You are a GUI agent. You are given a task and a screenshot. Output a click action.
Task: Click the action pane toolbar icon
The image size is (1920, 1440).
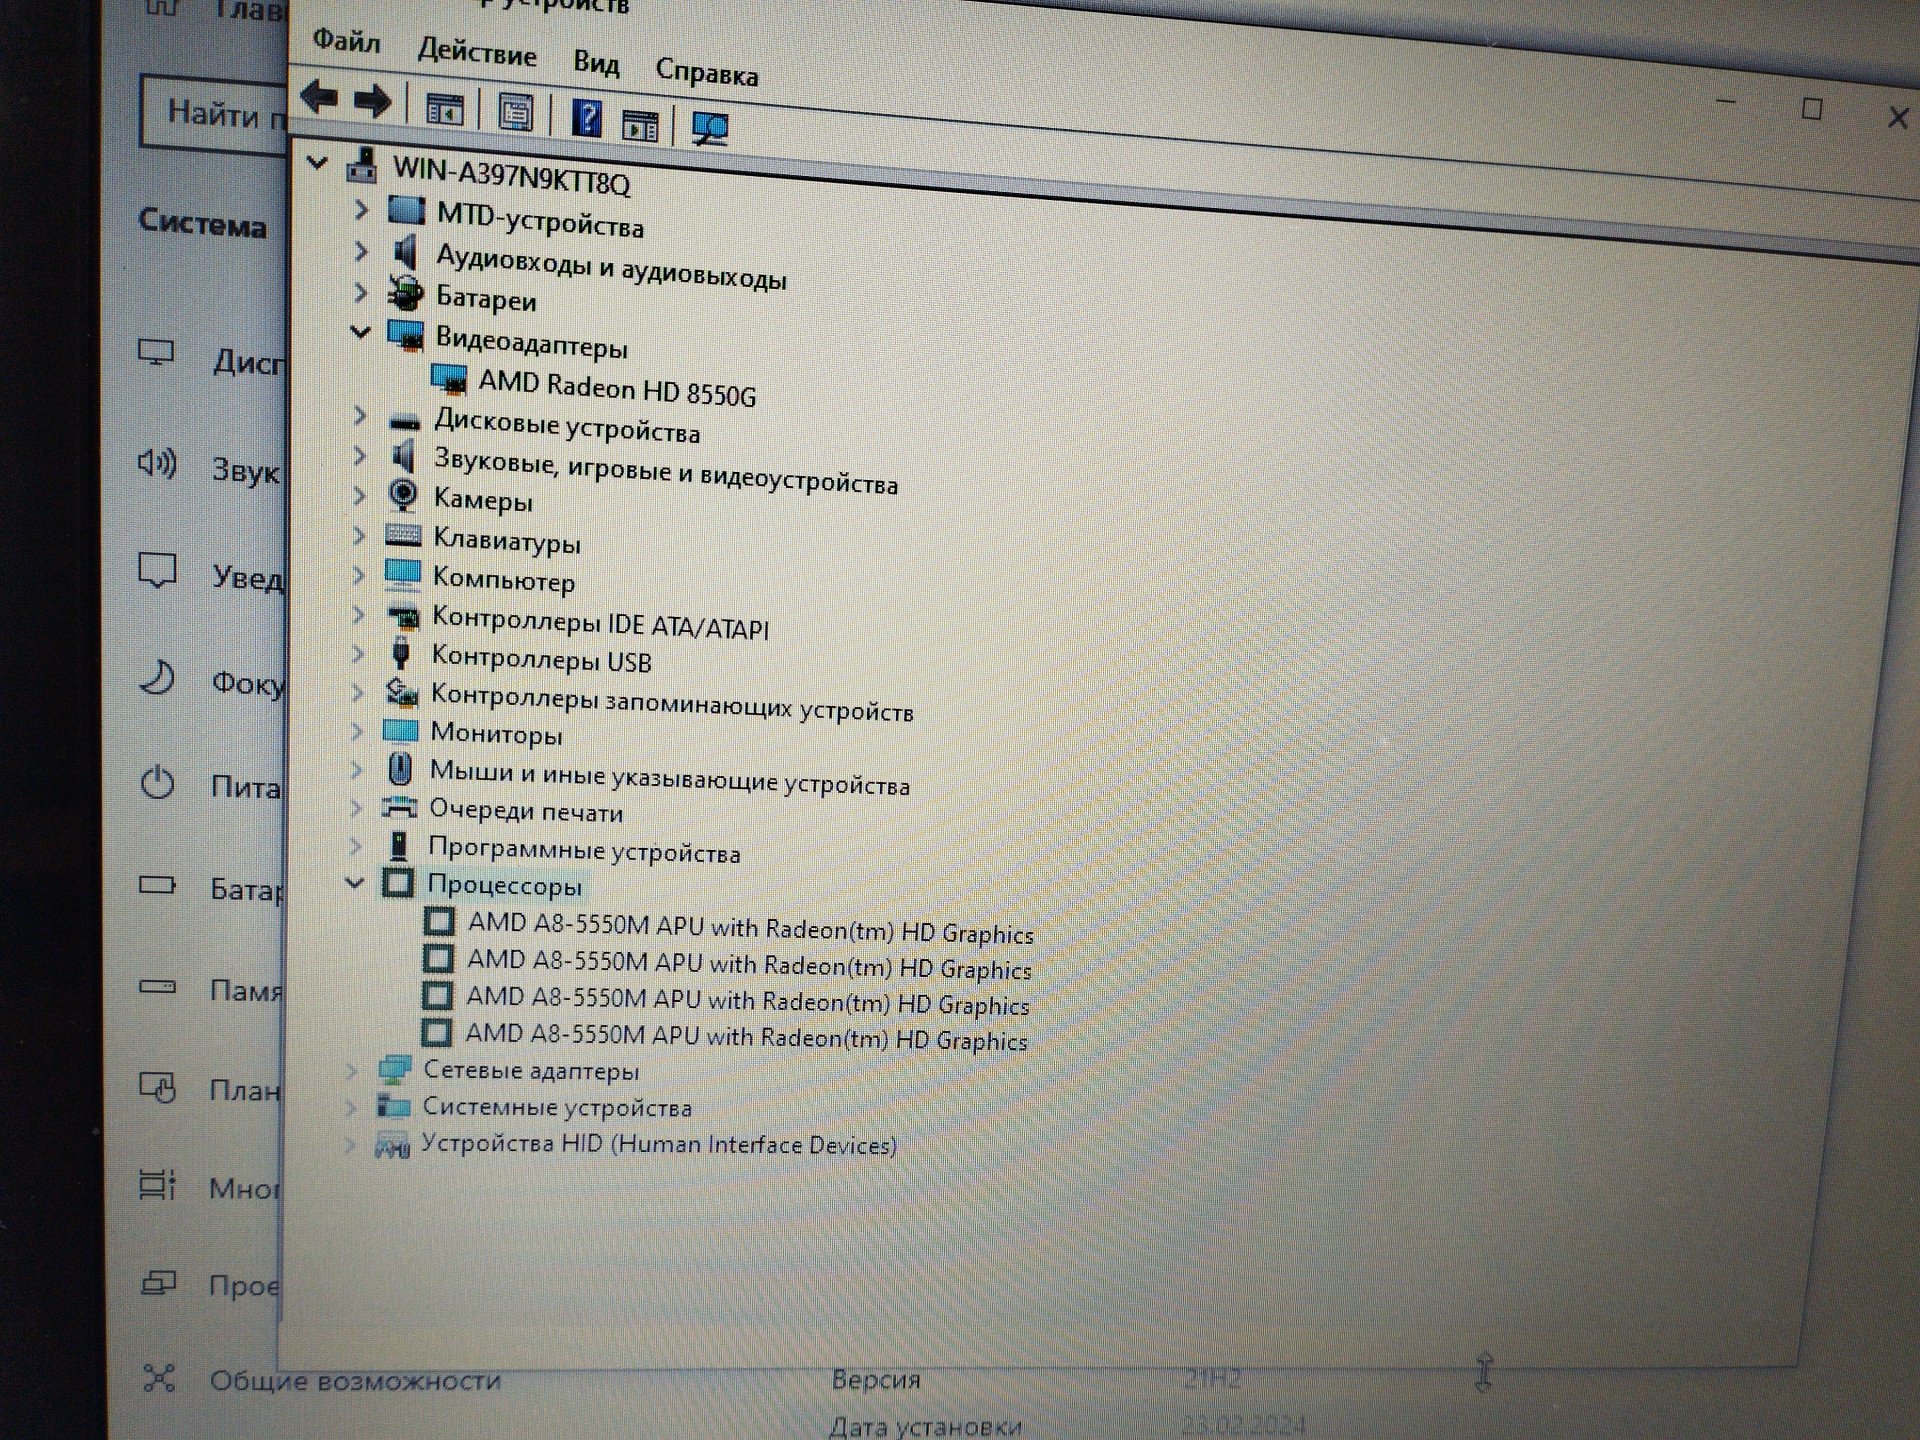pyautogui.click(x=640, y=125)
